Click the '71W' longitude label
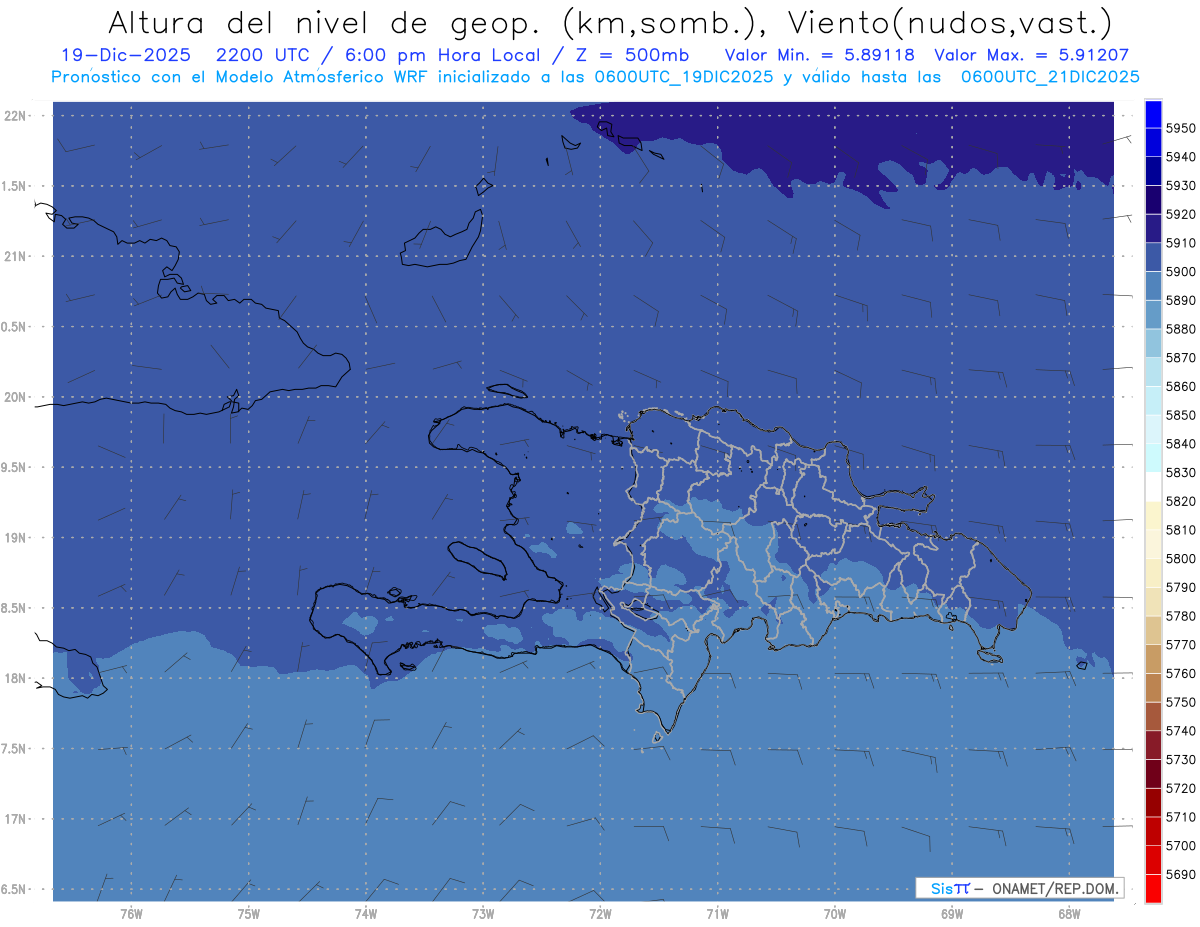This screenshot has height=927, width=1200. 717,914
